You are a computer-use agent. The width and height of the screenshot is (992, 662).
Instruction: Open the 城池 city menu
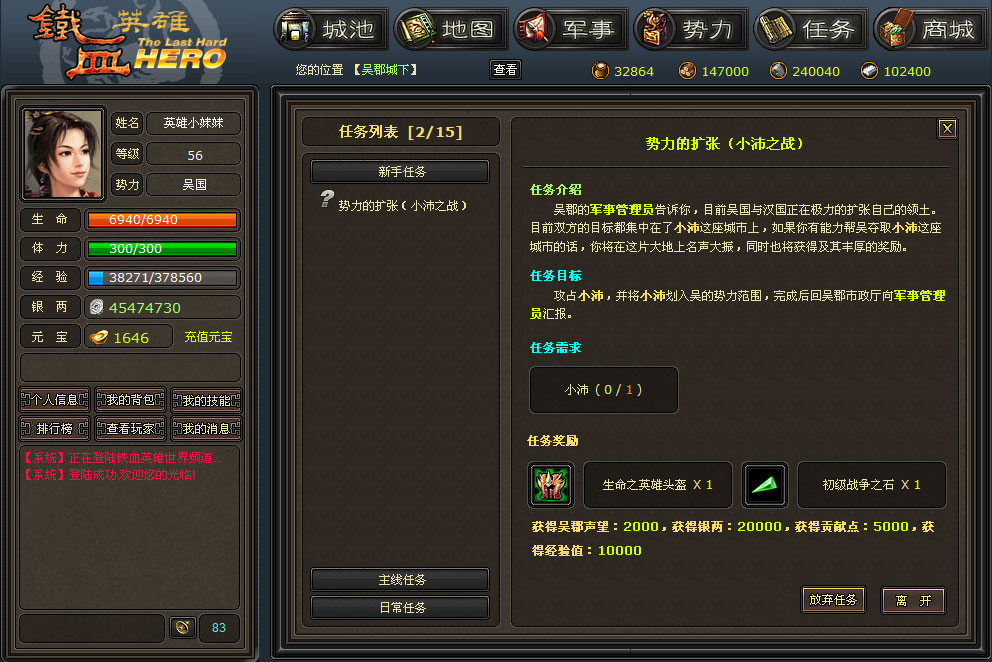tap(331, 29)
